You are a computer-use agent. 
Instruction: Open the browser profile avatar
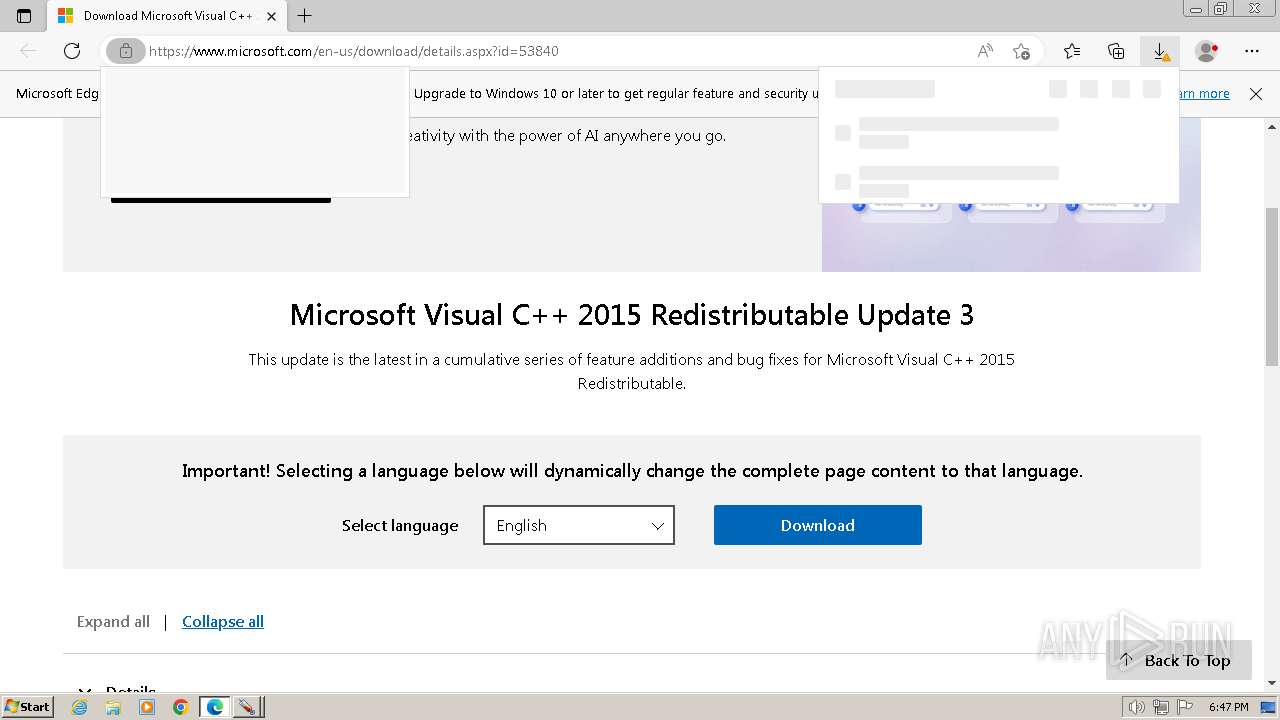pos(1207,51)
